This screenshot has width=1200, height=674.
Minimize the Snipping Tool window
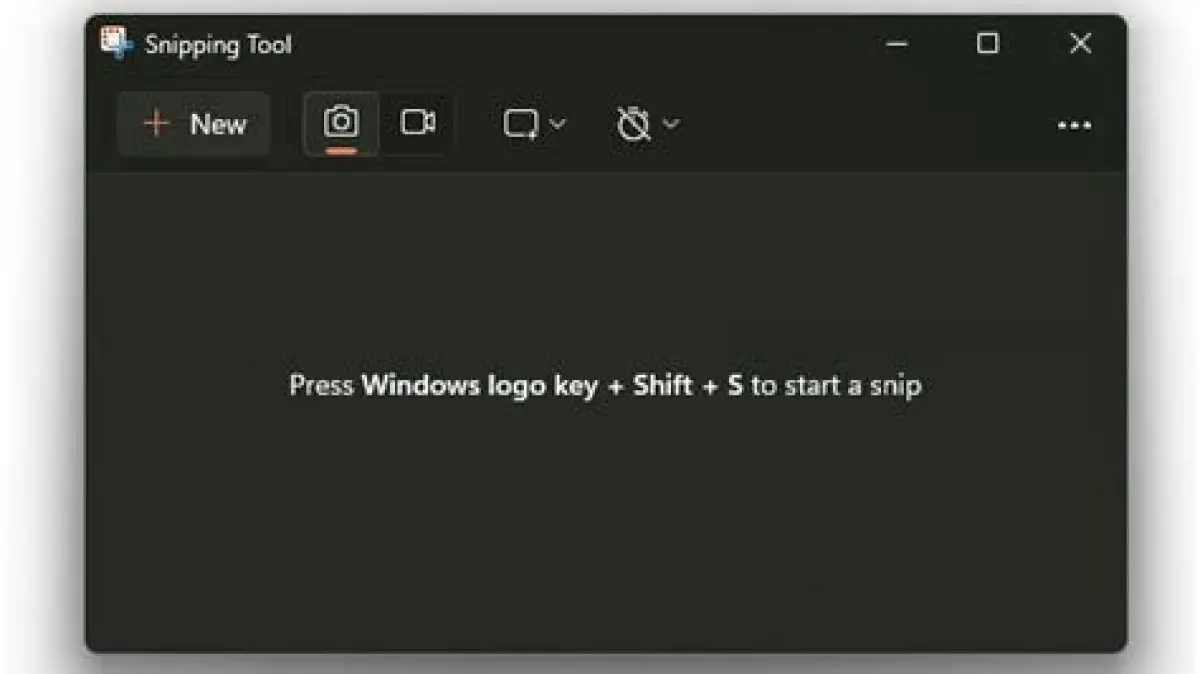pos(897,43)
